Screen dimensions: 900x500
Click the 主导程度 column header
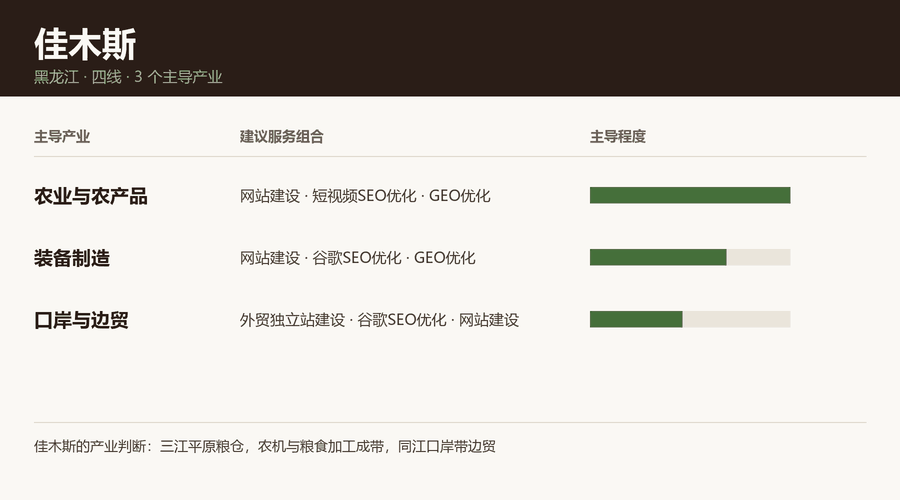click(618, 137)
